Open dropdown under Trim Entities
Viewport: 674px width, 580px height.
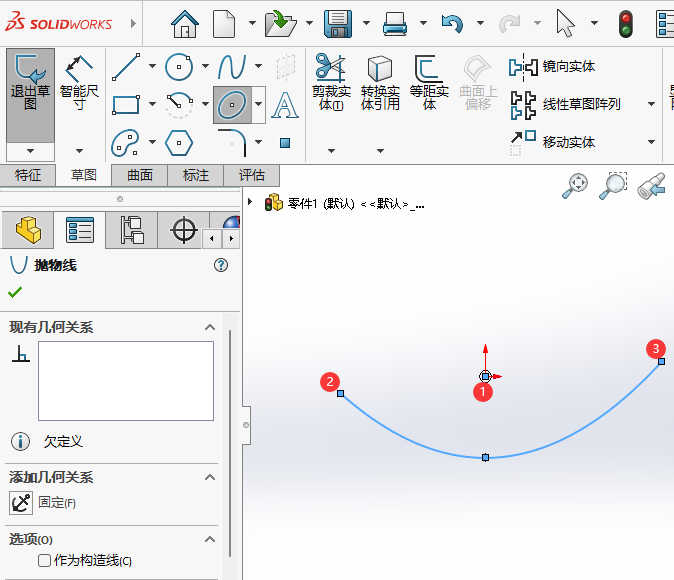[331, 151]
